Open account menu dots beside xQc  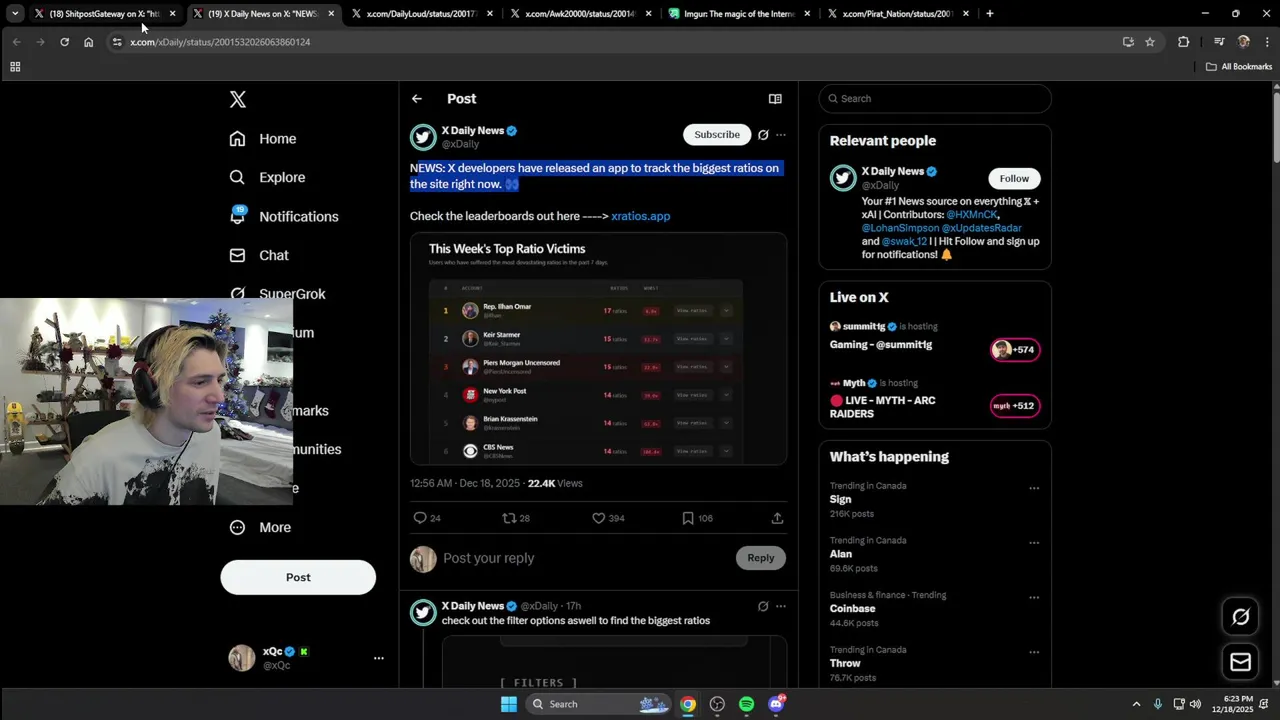[379, 658]
